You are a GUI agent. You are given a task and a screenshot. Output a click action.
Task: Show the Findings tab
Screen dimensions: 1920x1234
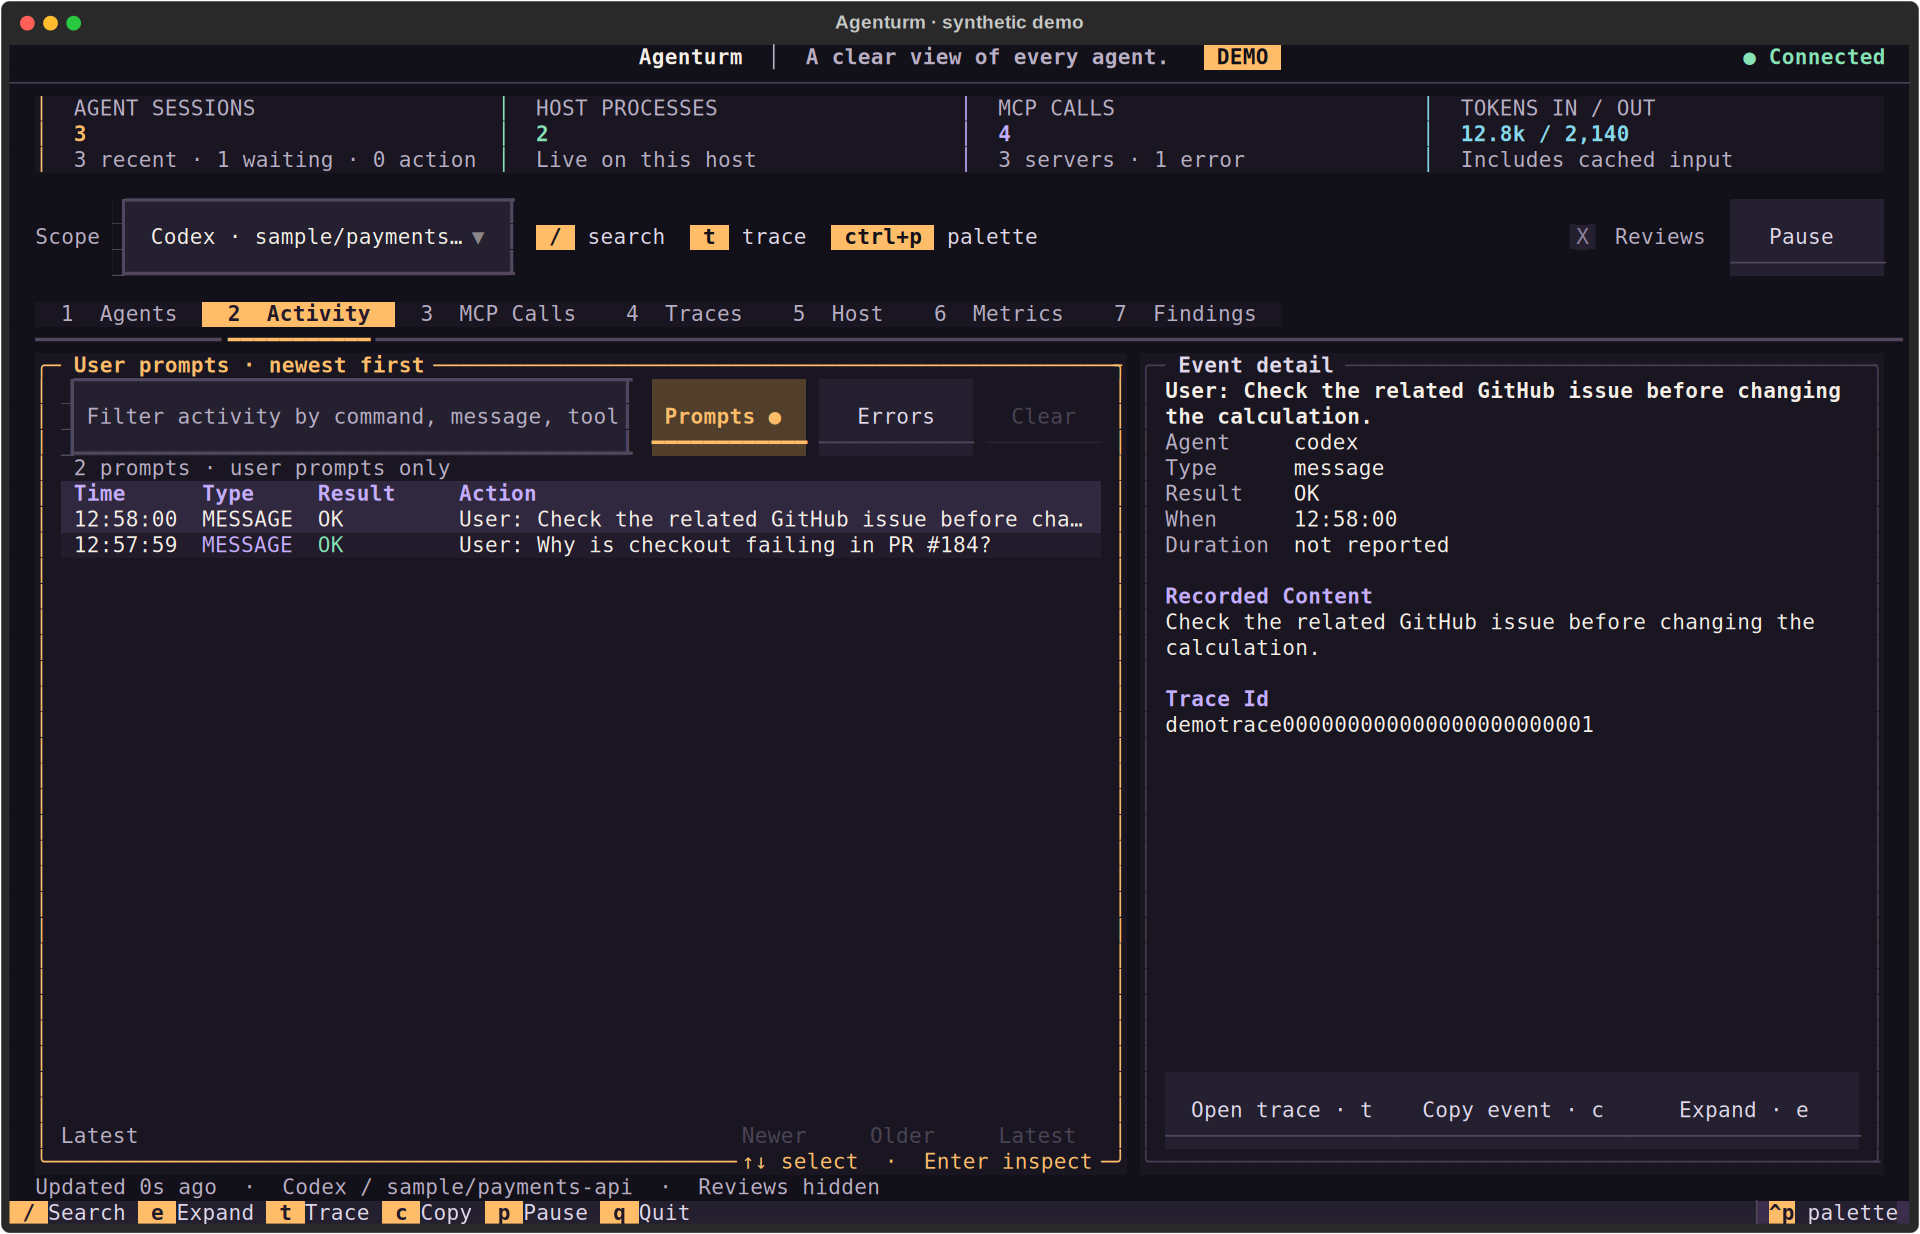click(1185, 314)
